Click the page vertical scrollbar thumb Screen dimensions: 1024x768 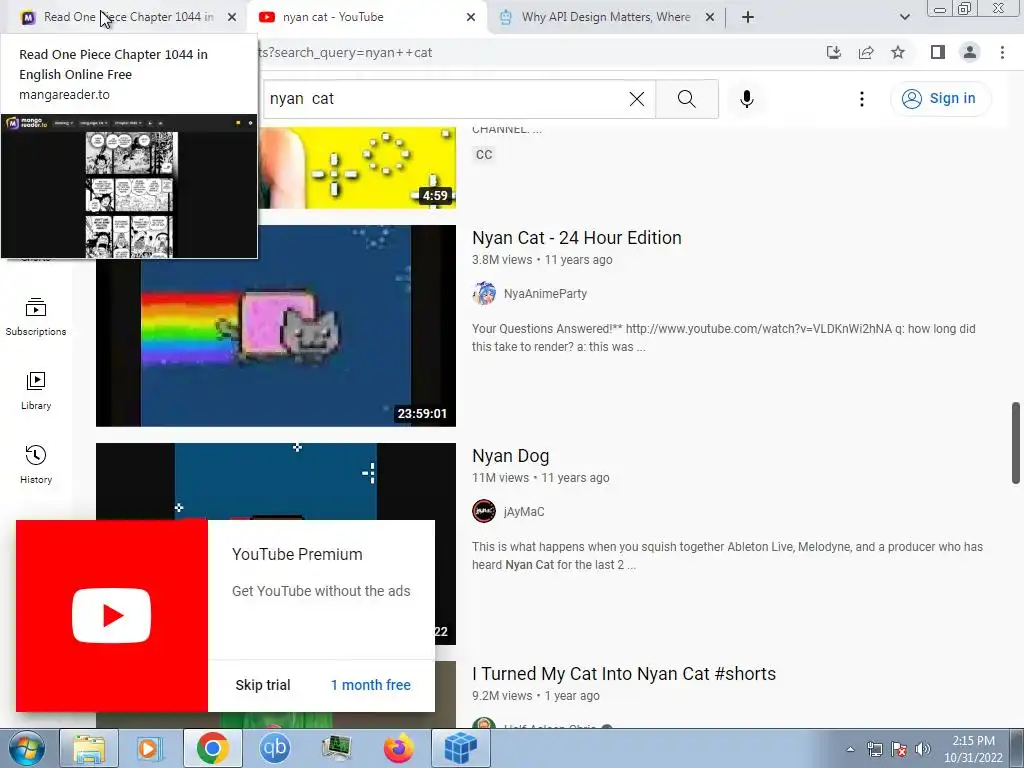click(x=1016, y=443)
